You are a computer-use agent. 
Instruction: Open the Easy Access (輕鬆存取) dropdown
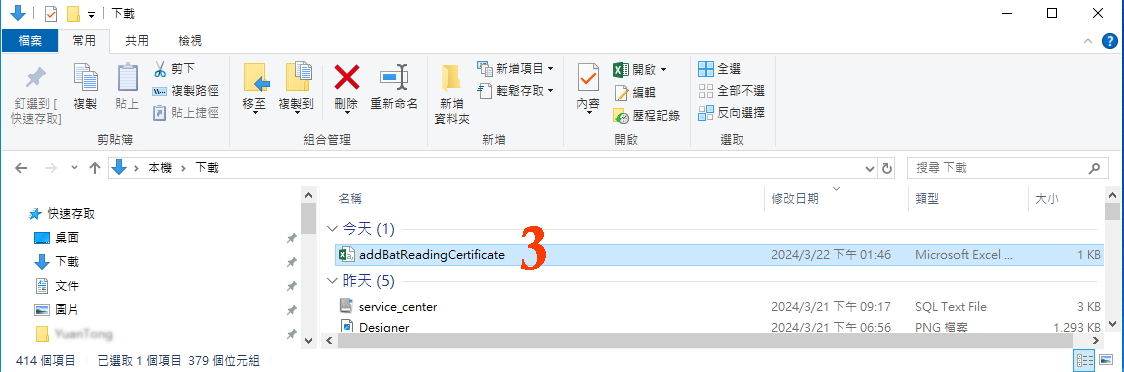tap(516, 90)
